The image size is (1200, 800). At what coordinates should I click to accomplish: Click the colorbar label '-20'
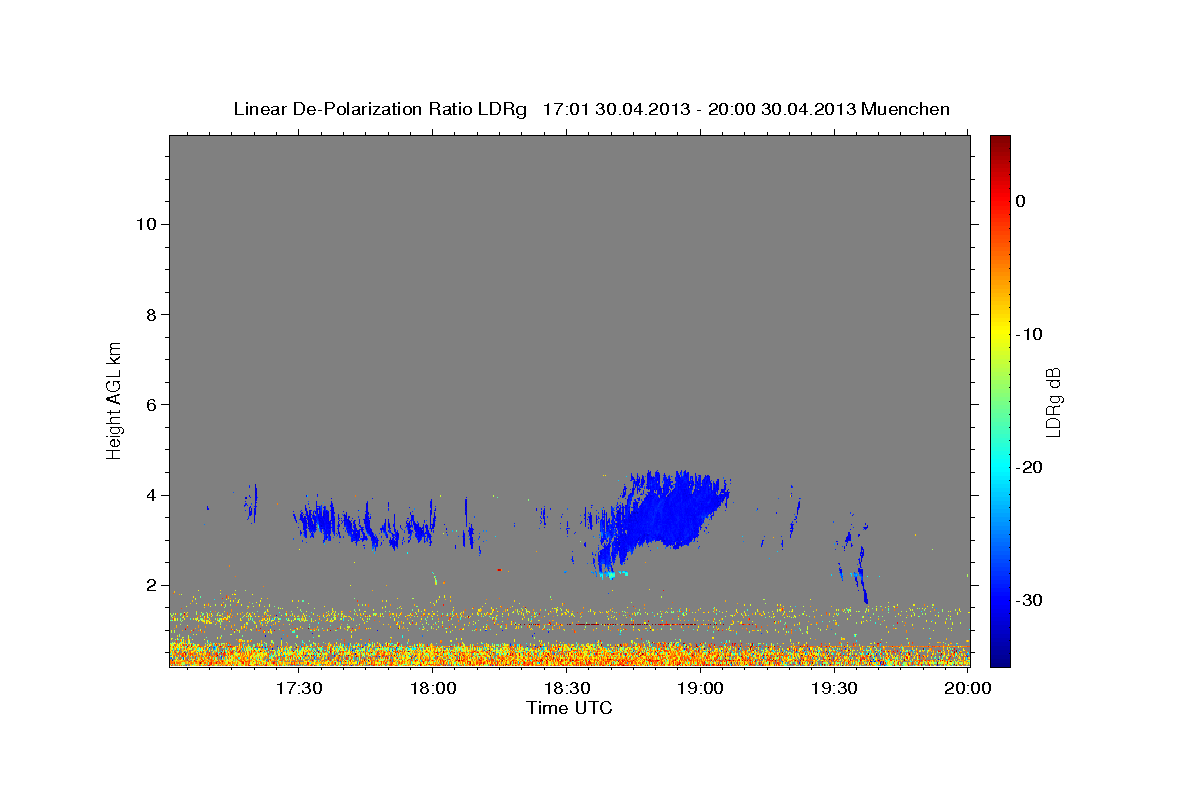click(x=1029, y=467)
